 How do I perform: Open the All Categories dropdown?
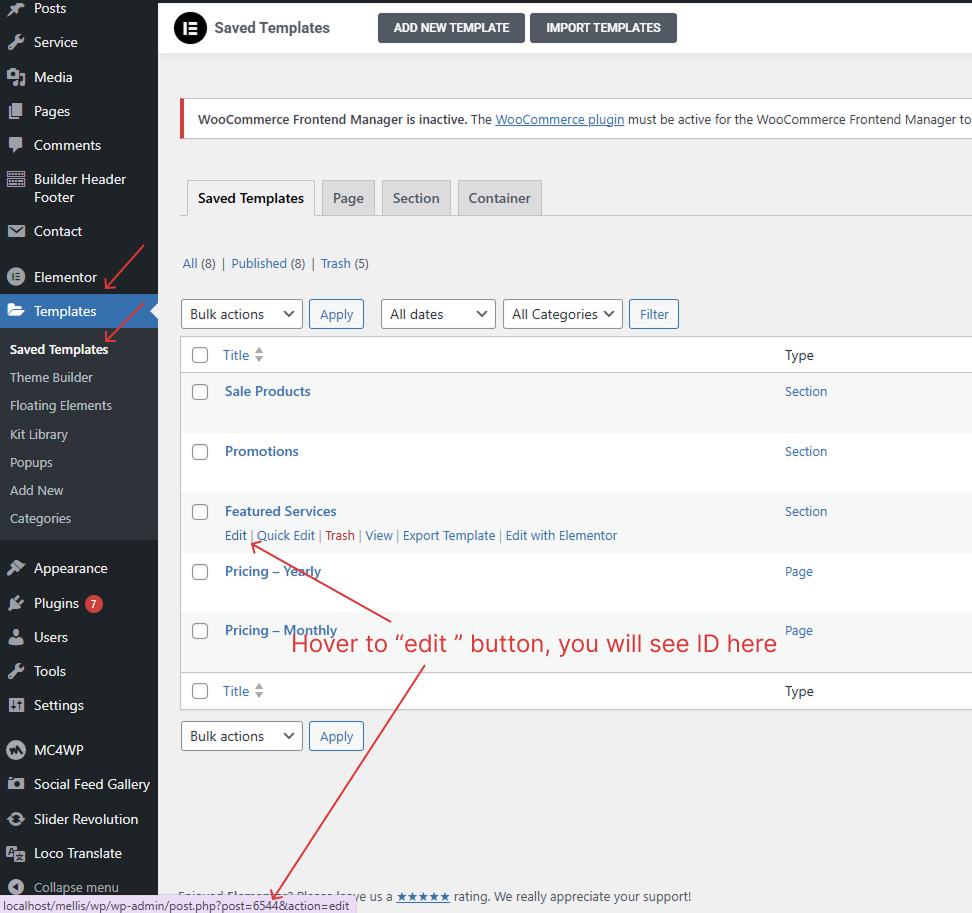click(x=563, y=314)
